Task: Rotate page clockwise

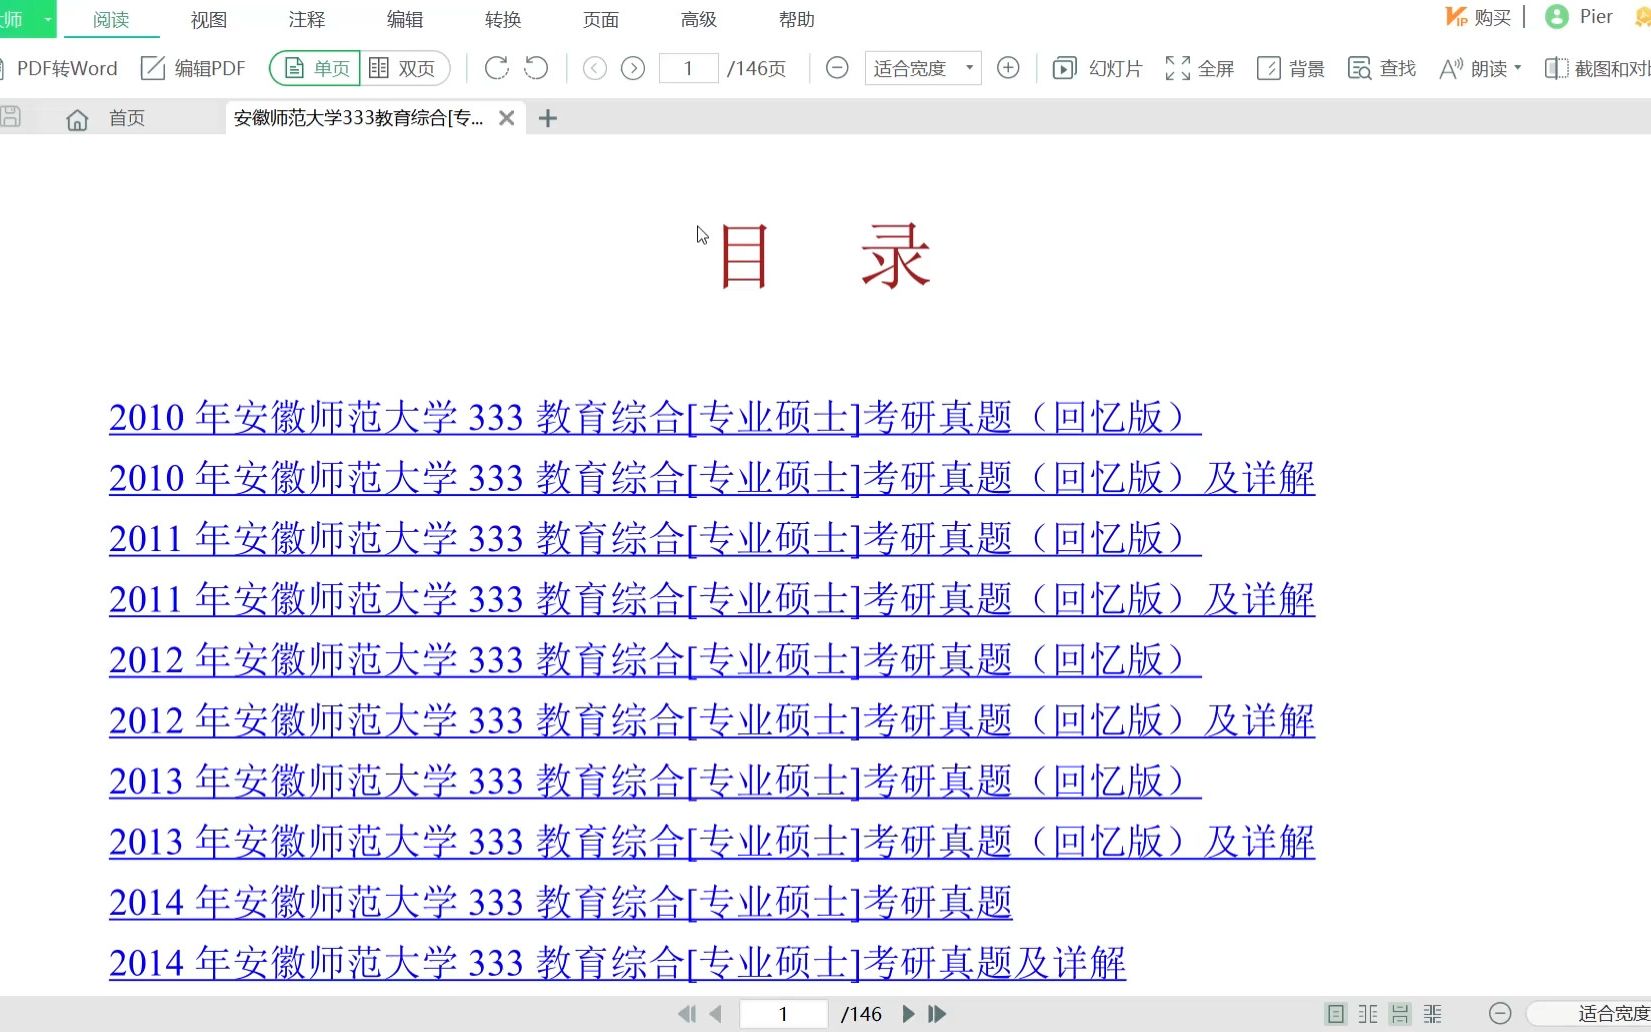Action: pyautogui.click(x=496, y=68)
